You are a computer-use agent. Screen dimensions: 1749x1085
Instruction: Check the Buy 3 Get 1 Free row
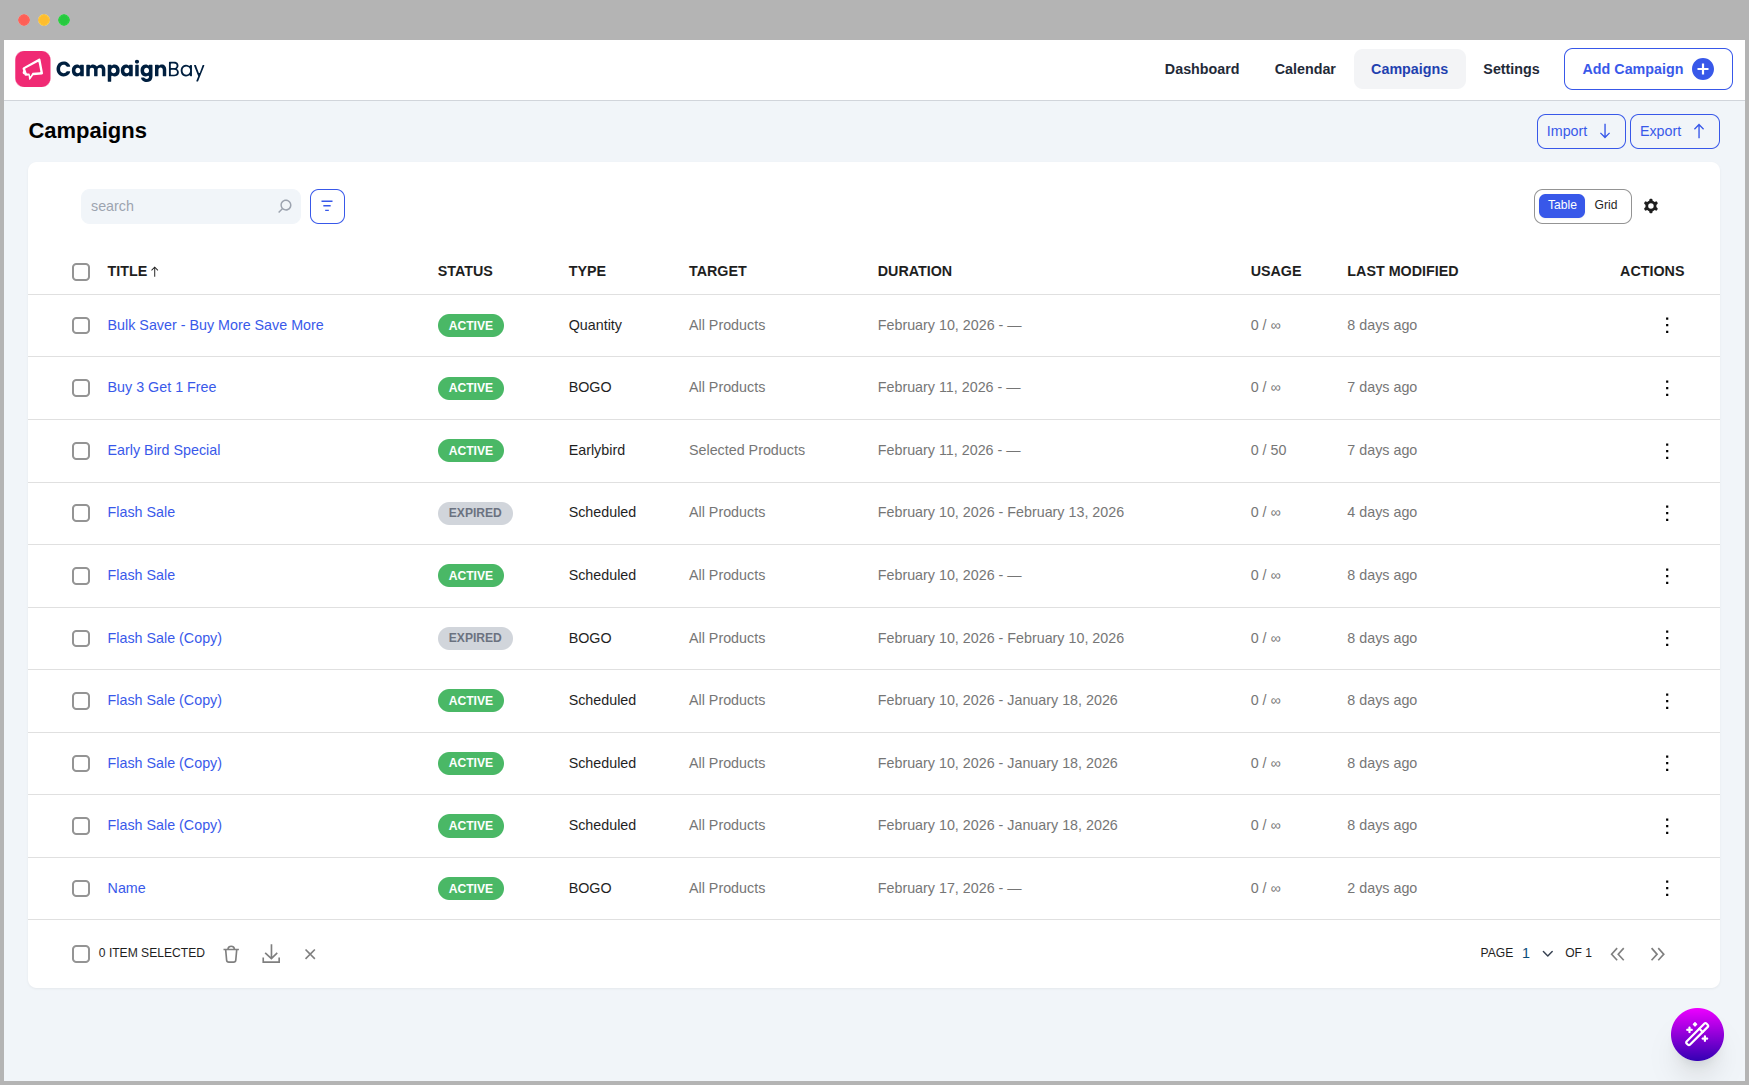click(x=81, y=388)
